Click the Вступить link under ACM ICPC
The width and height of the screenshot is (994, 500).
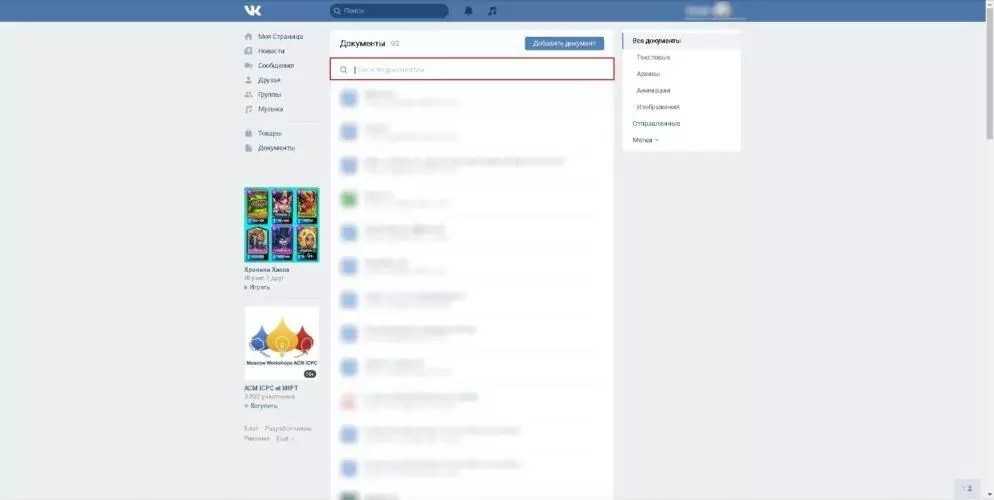point(264,406)
